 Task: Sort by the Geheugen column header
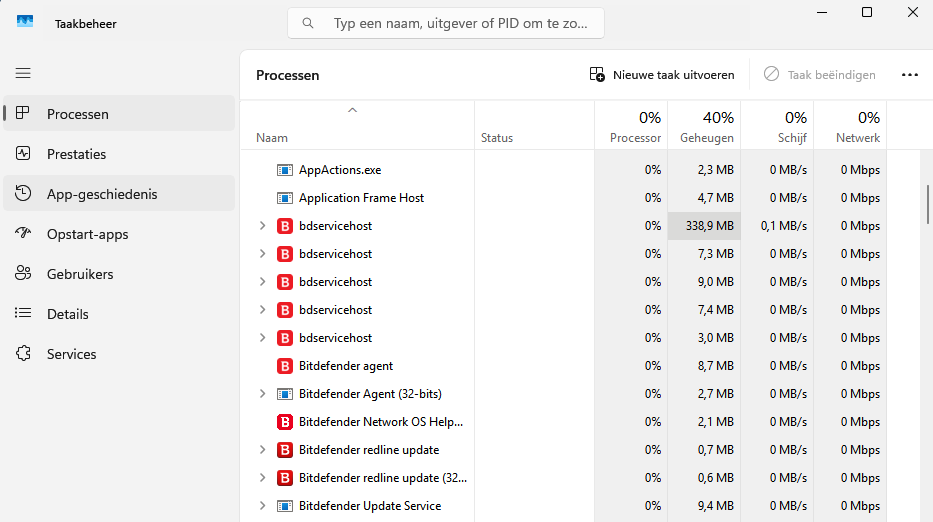(x=704, y=125)
